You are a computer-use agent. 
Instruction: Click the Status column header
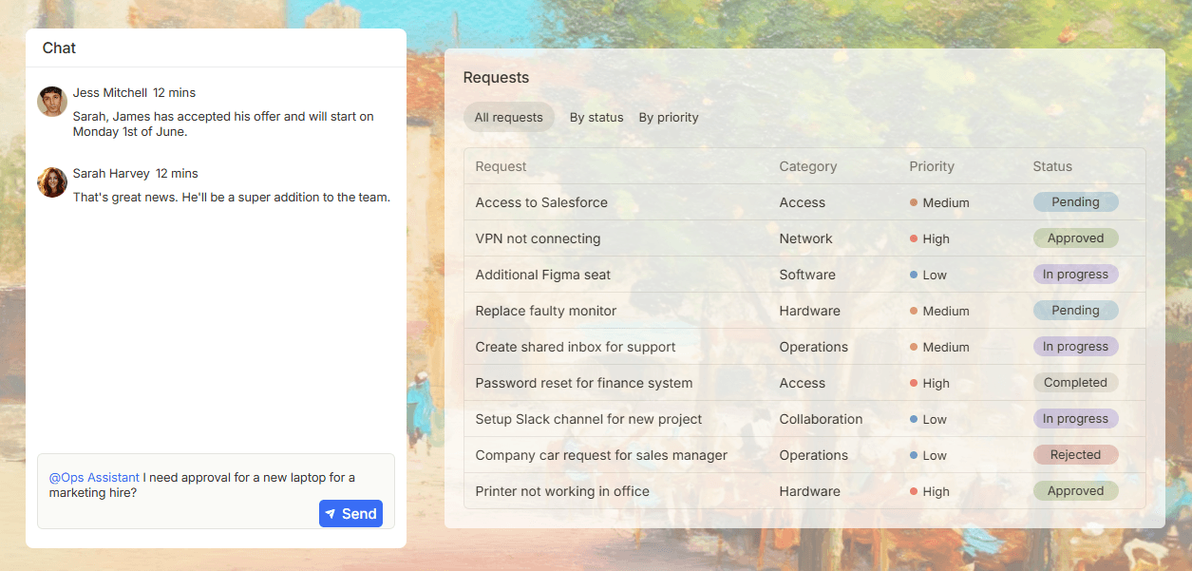click(1052, 167)
